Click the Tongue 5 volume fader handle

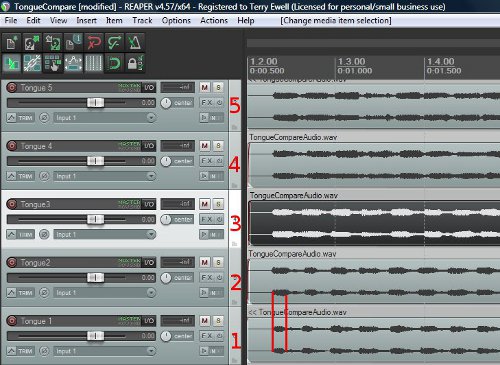pos(95,103)
